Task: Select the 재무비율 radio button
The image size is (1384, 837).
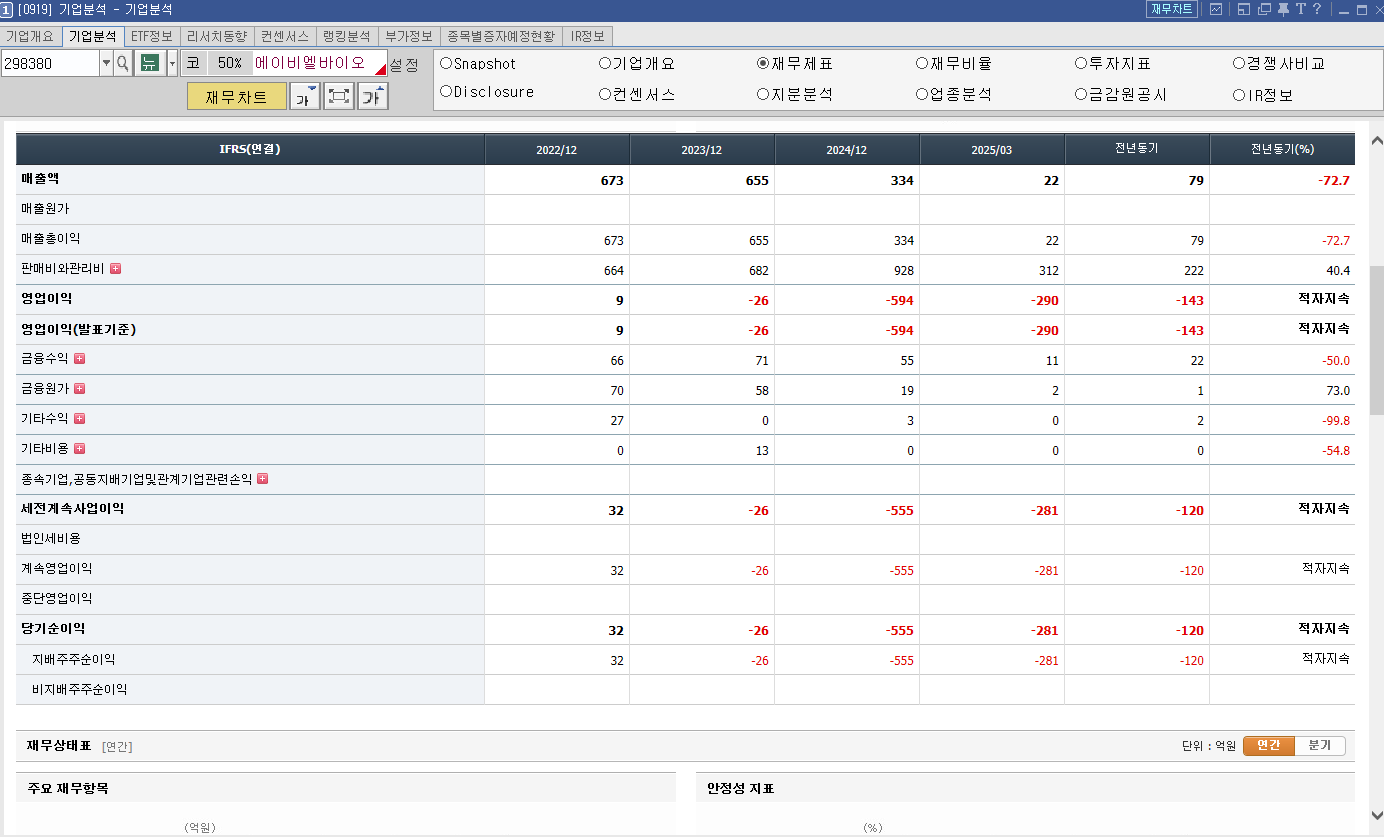Action: (922, 63)
